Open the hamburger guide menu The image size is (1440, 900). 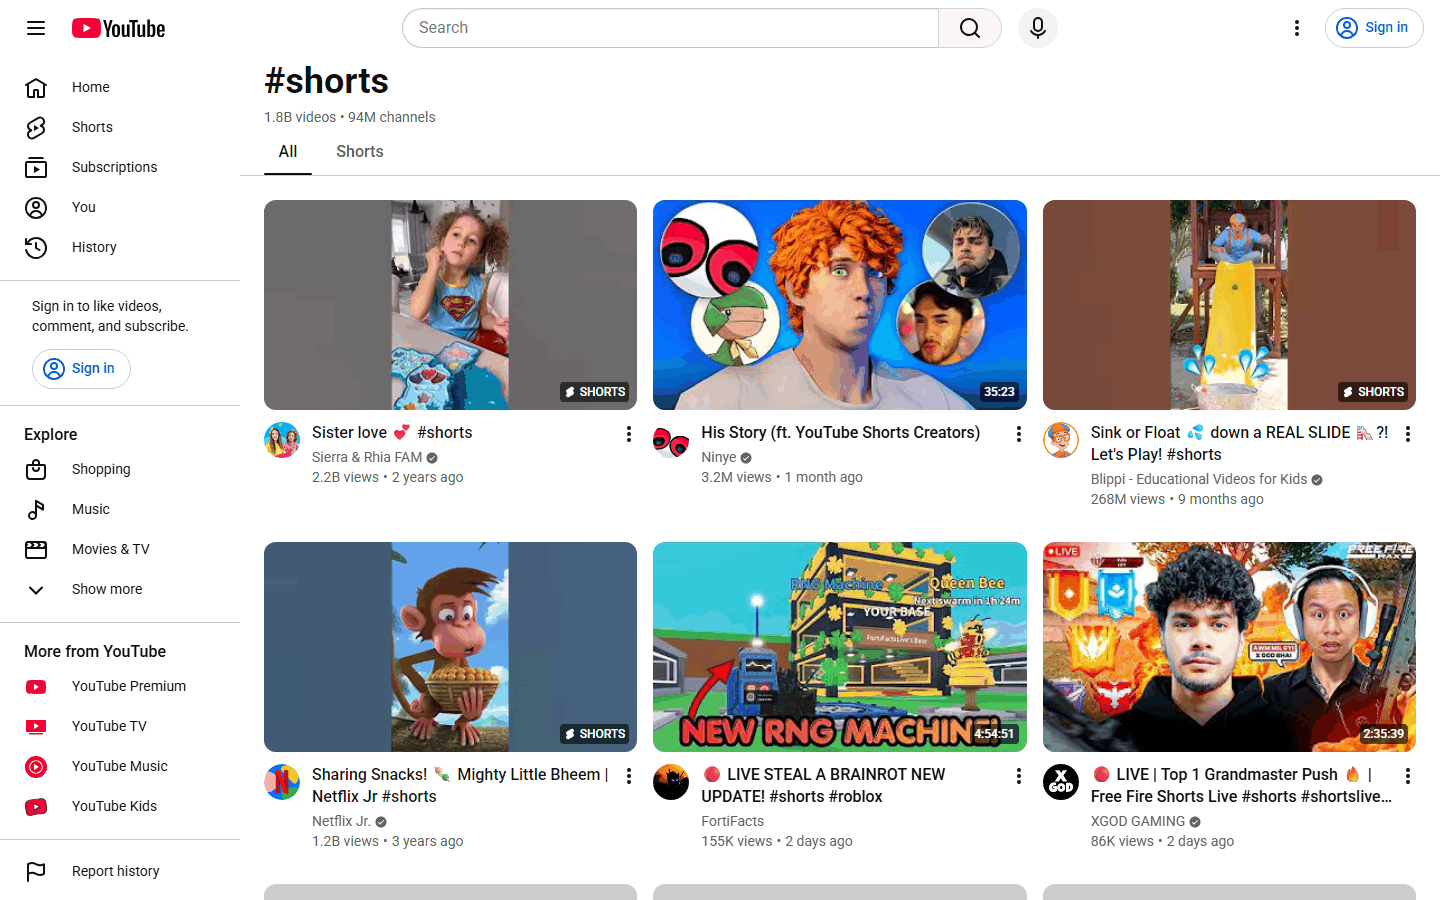click(x=36, y=28)
